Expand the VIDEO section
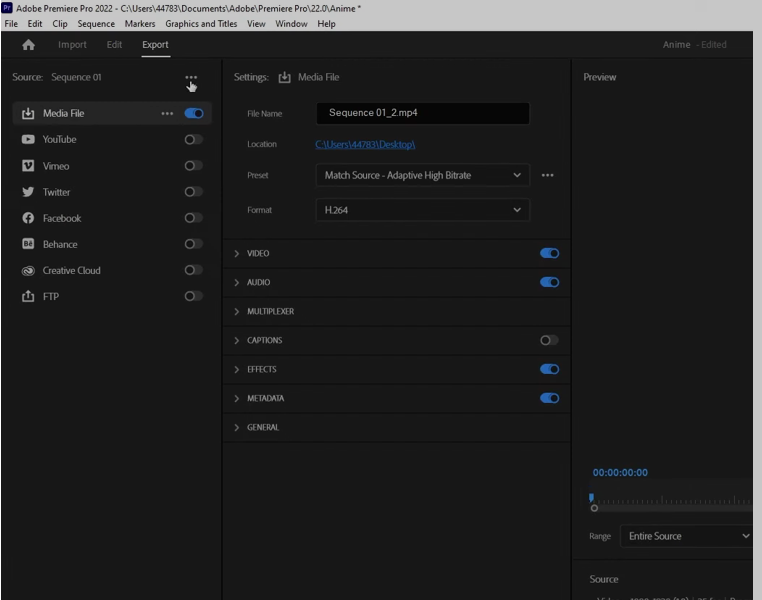The width and height of the screenshot is (762, 600). tap(237, 254)
